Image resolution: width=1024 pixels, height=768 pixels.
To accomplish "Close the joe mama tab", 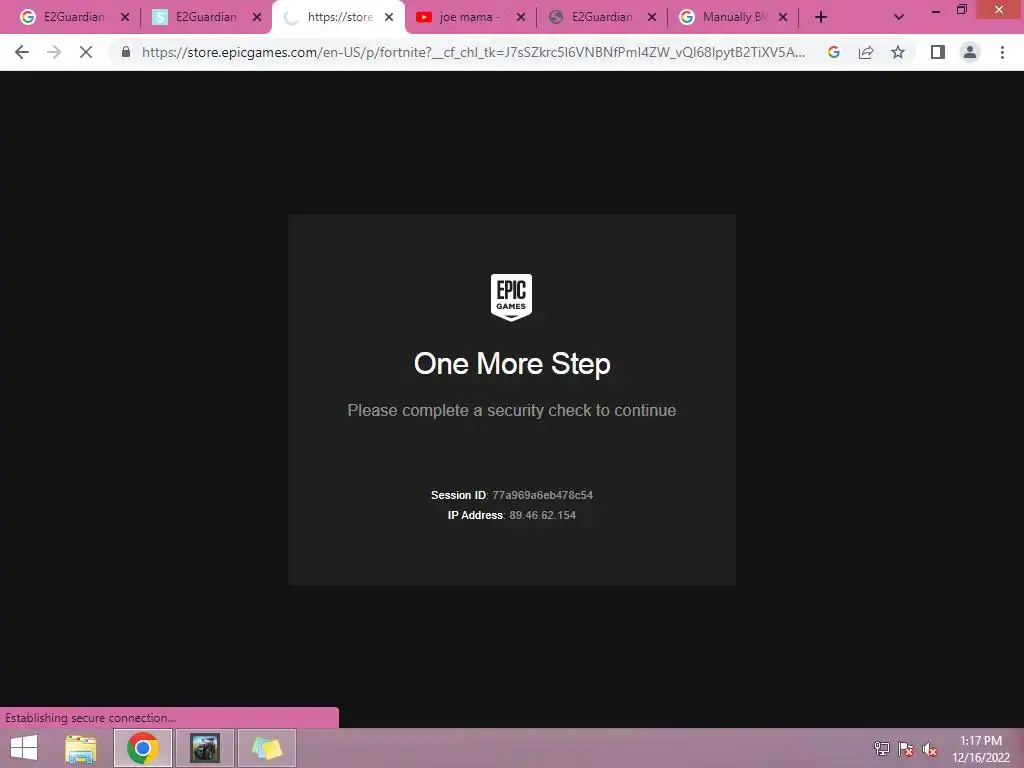I will coord(520,18).
